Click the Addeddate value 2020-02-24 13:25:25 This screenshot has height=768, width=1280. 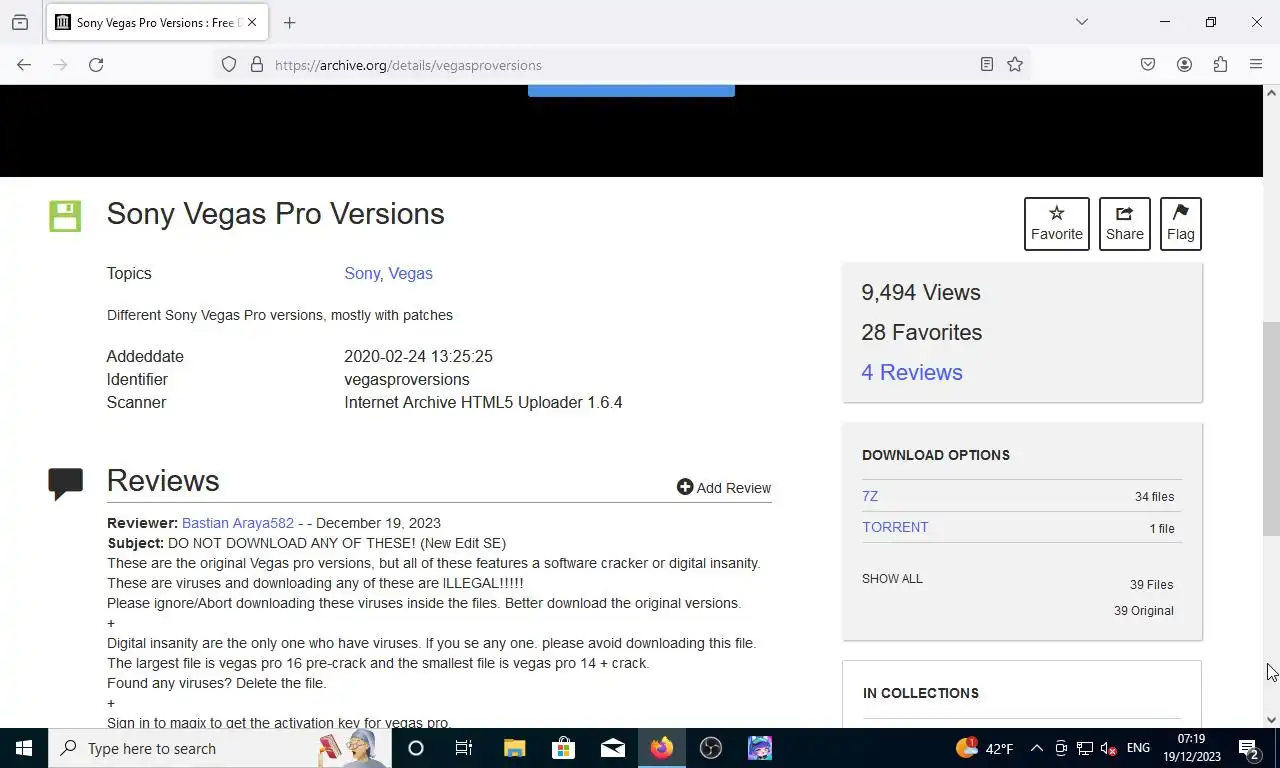(418, 356)
